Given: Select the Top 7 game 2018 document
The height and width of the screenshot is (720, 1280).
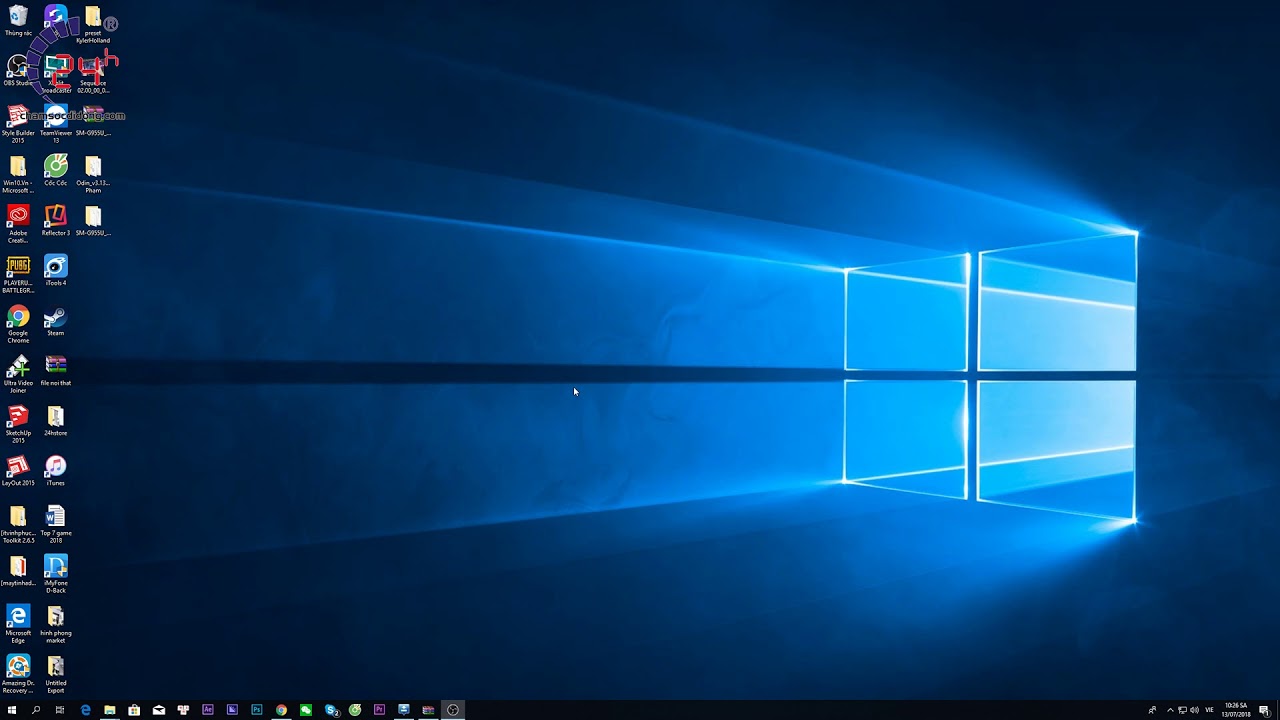Looking at the screenshot, I should pos(56,525).
